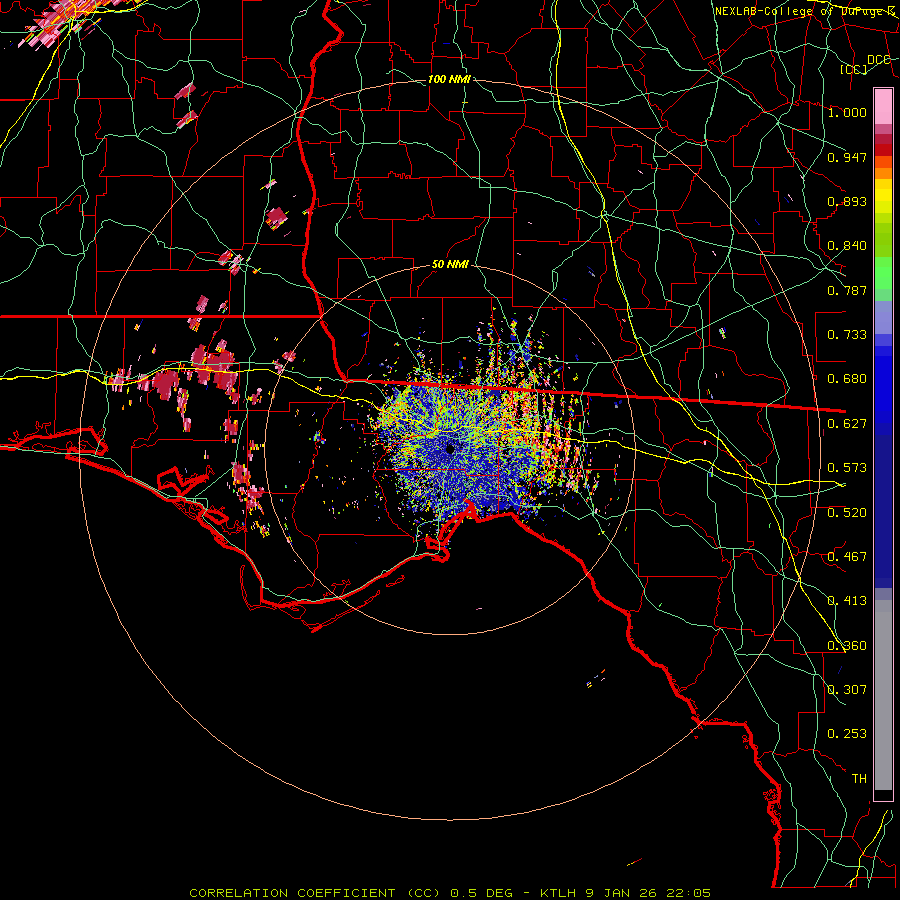Image resolution: width=900 pixels, height=900 pixels.
Task: Pick the bright green segment of the color bar
Action: pyautogui.click(x=883, y=273)
